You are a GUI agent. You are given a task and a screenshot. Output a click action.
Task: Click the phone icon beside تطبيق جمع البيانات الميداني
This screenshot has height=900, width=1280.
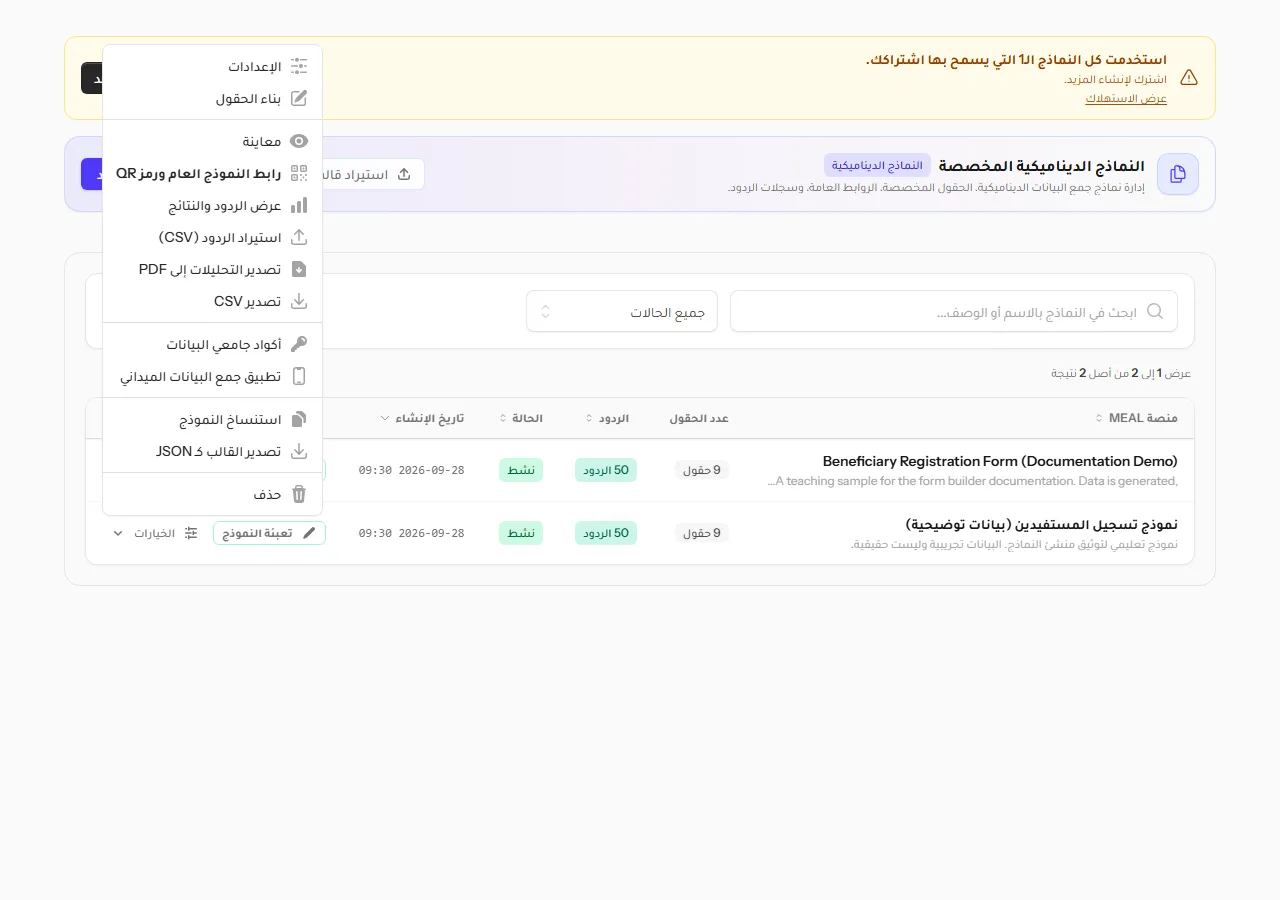click(299, 377)
